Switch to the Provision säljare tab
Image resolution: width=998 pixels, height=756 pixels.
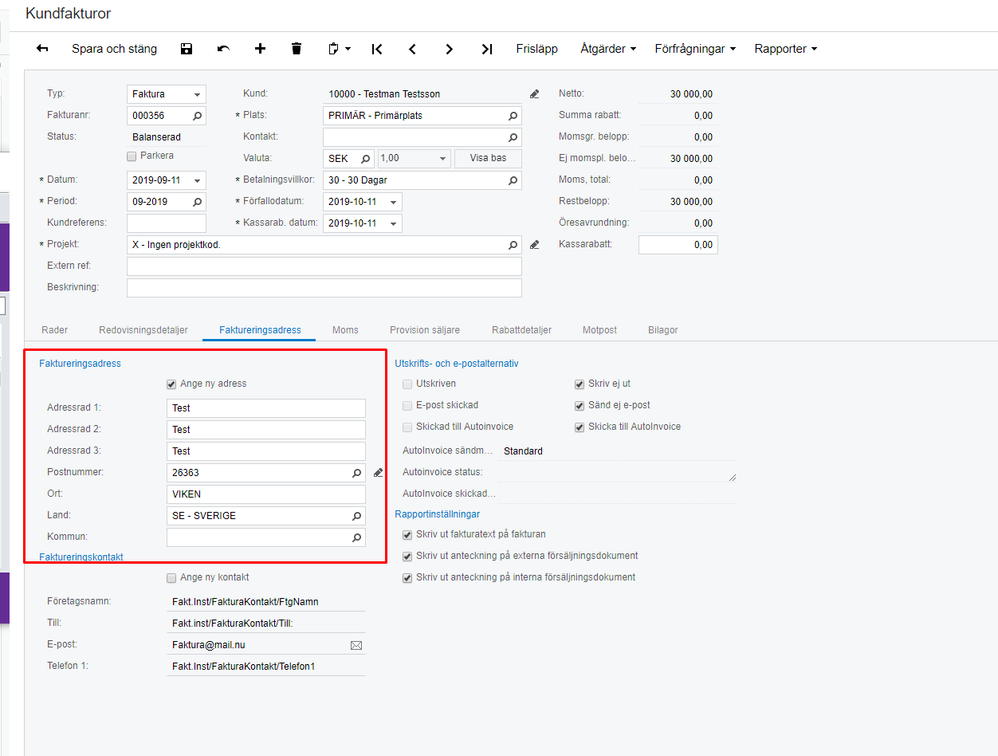pyautogui.click(x=425, y=330)
